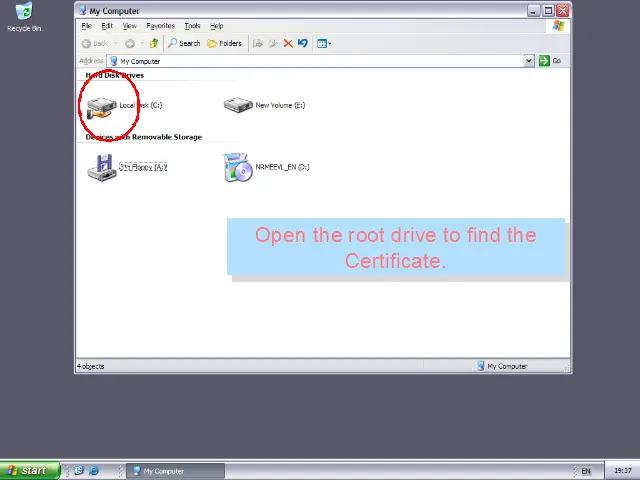The height and width of the screenshot is (480, 640).
Task: Click the Start button on taskbar
Action: 27,470
